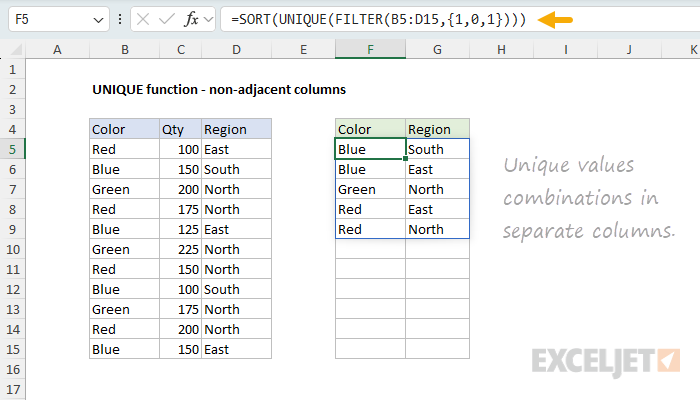
Task: Click quantity 175 in cell C8
Action: coord(181,209)
